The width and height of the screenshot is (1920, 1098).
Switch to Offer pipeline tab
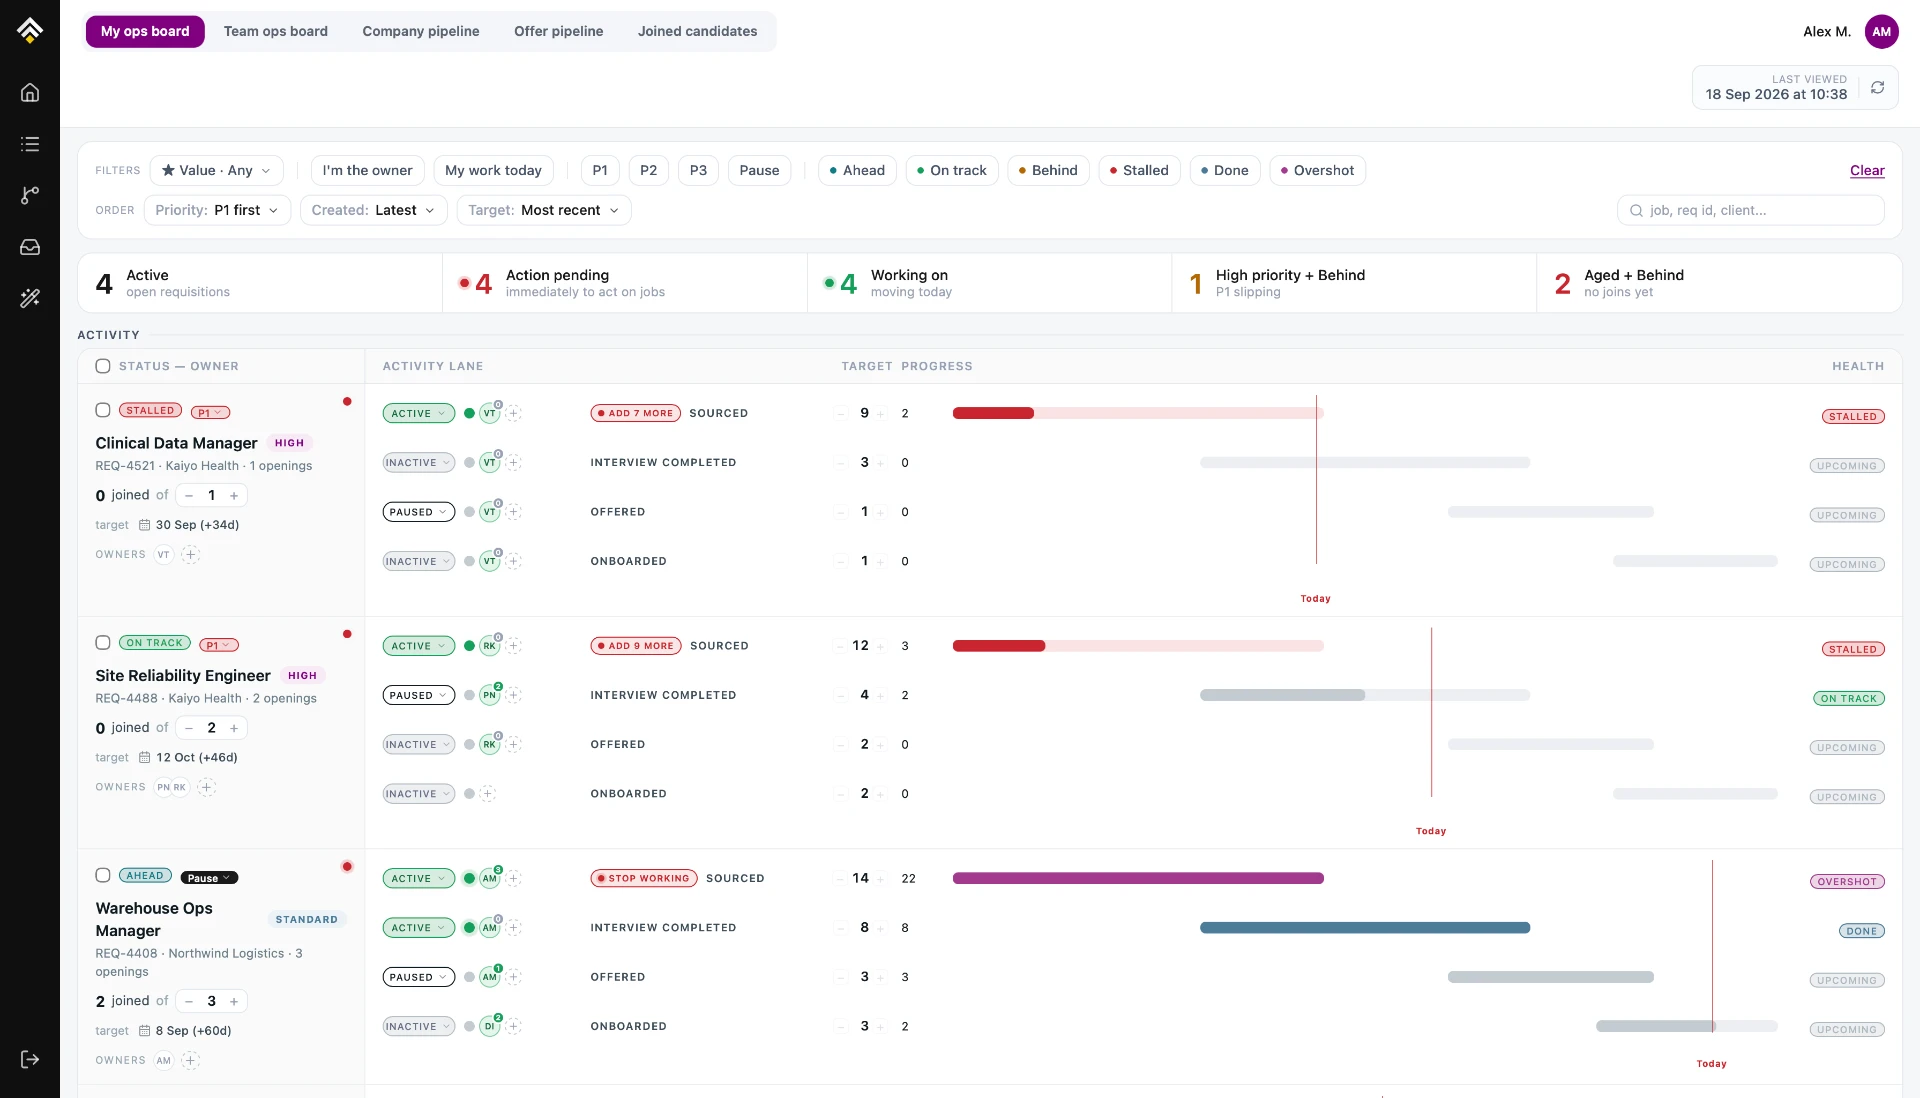click(x=558, y=31)
